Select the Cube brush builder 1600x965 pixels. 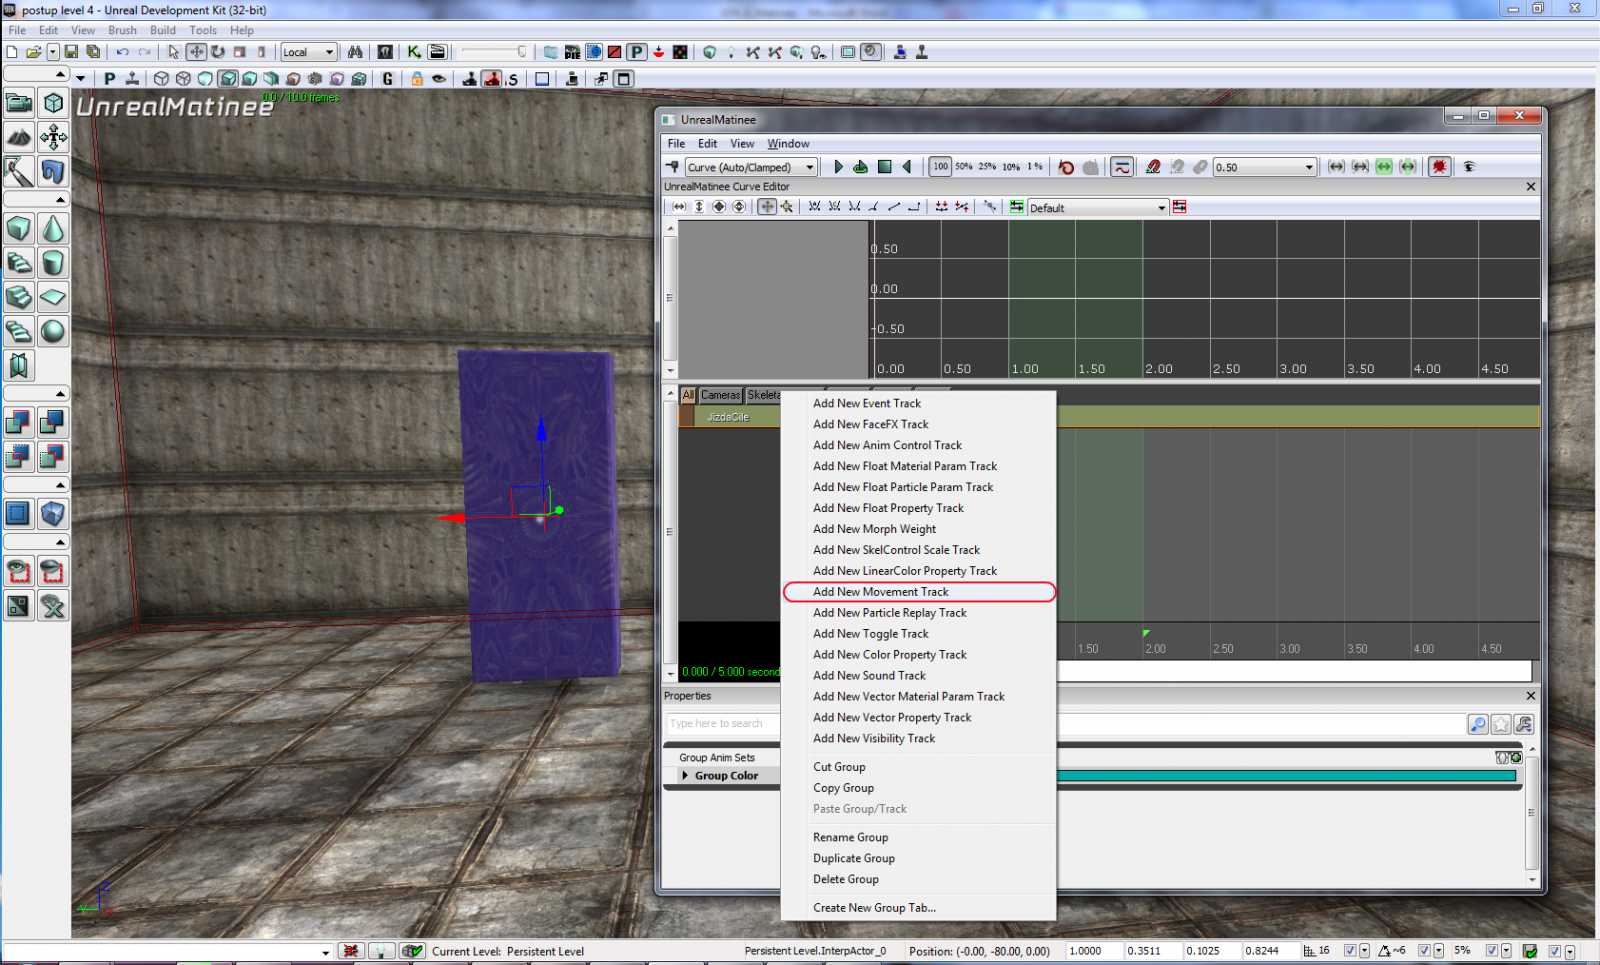pos(18,229)
